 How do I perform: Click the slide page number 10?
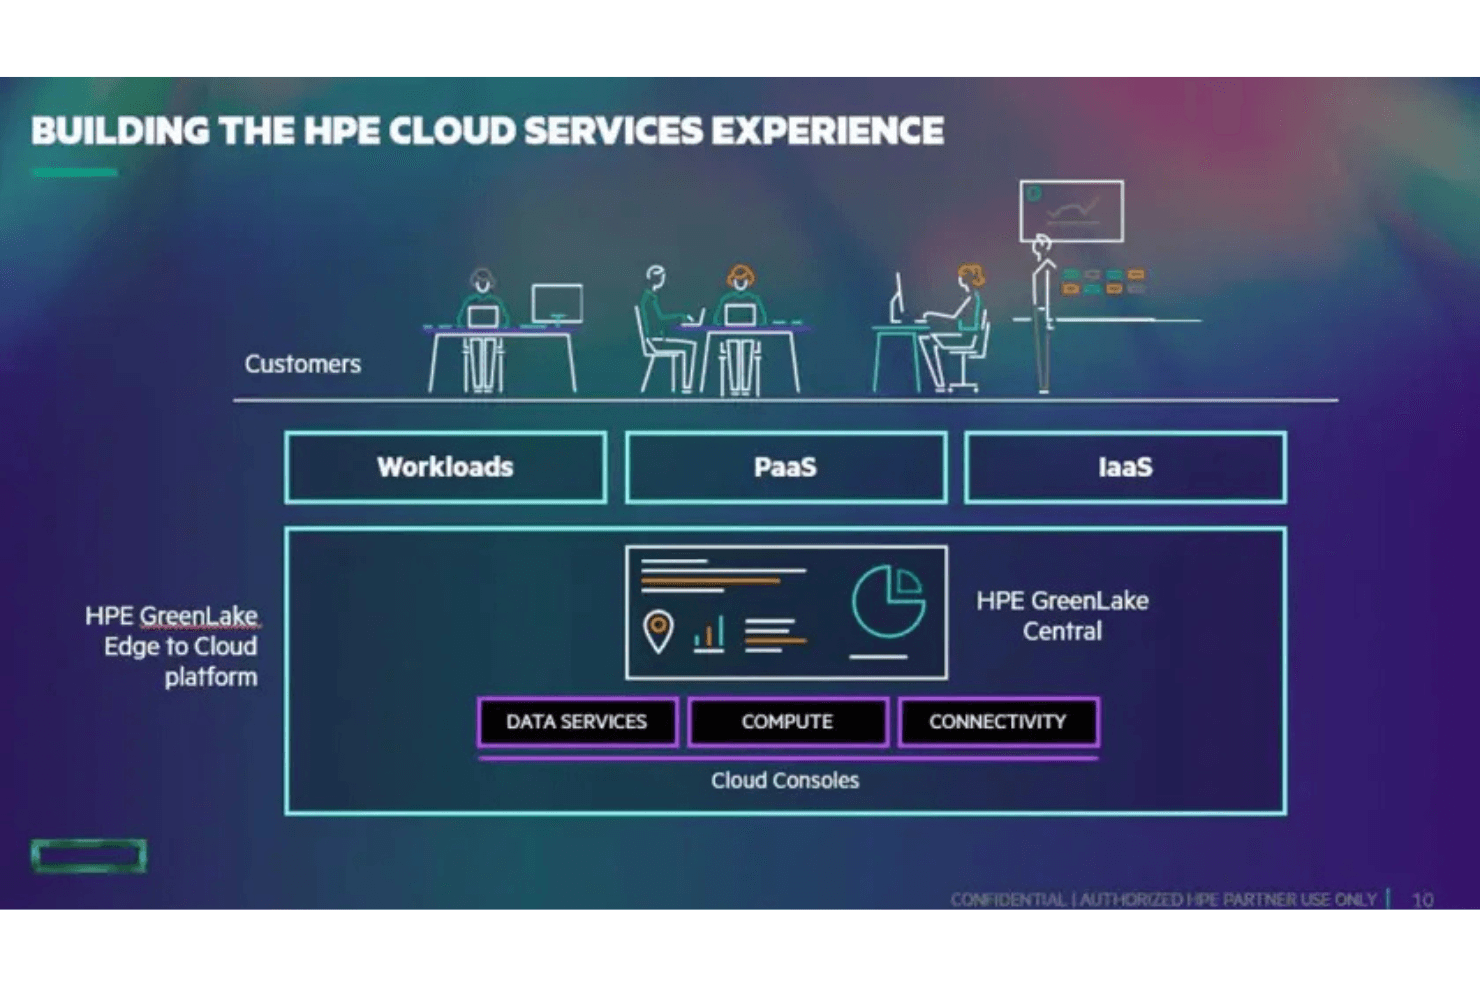tap(1422, 900)
